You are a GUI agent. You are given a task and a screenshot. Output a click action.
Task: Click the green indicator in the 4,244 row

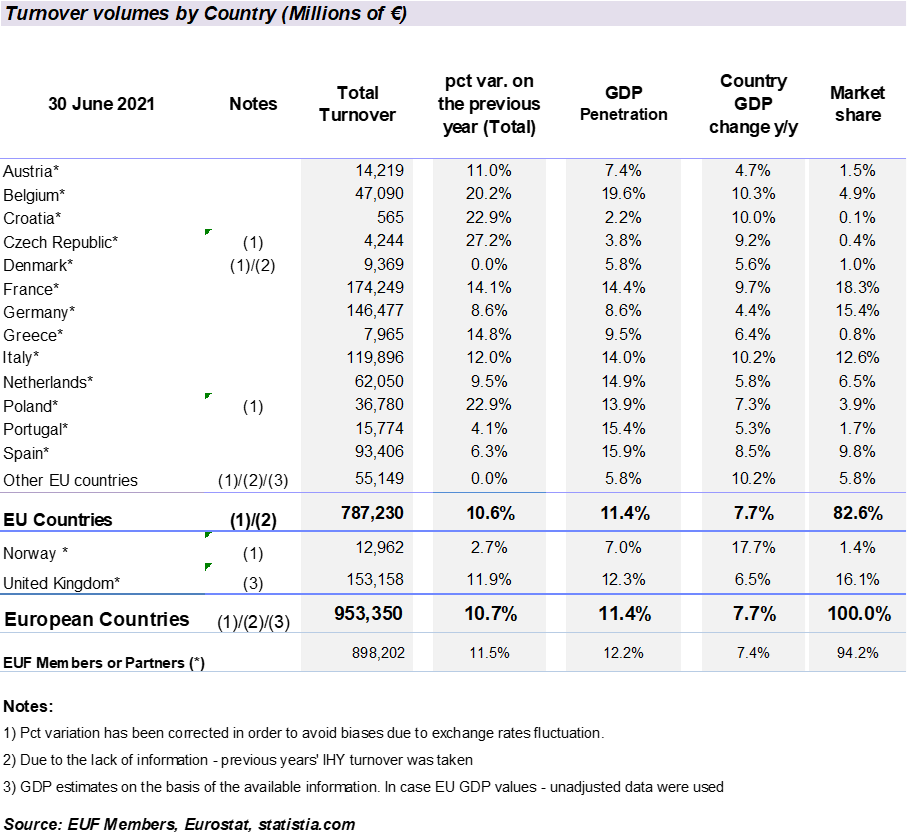click(208, 232)
